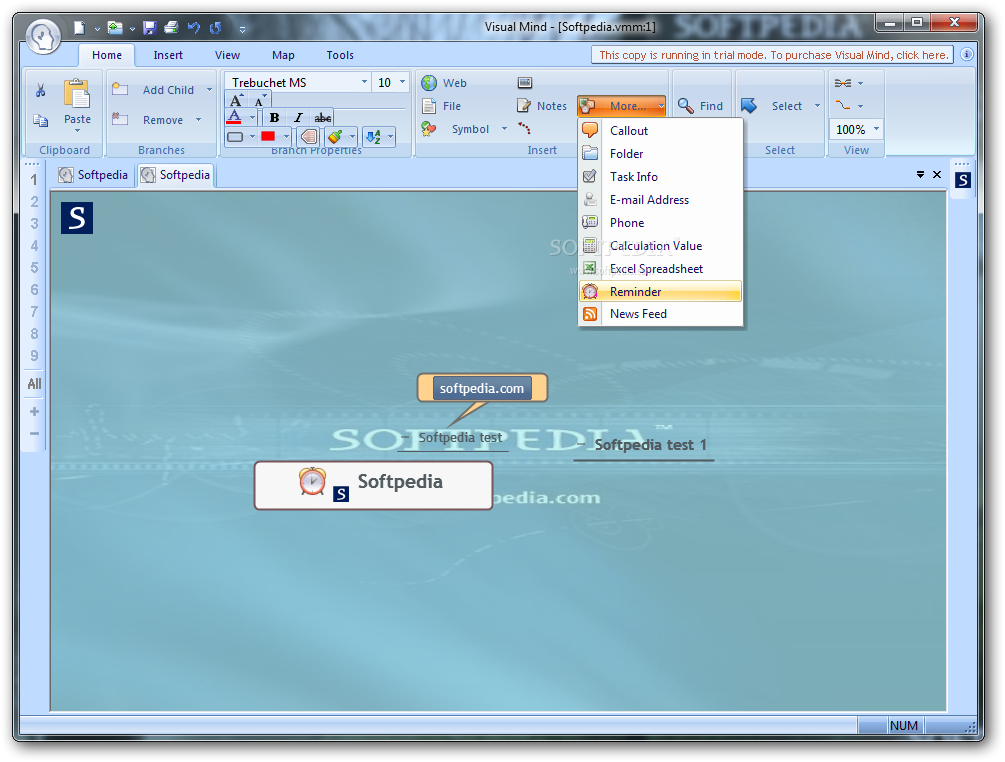The height and width of the screenshot is (762, 1005).
Task: Click the Redo arrow icon
Action: 215,28
